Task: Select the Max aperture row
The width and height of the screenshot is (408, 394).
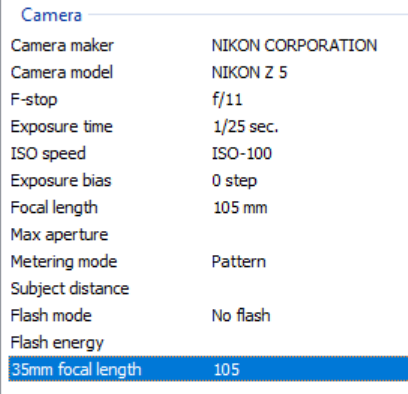Action: [208, 234]
